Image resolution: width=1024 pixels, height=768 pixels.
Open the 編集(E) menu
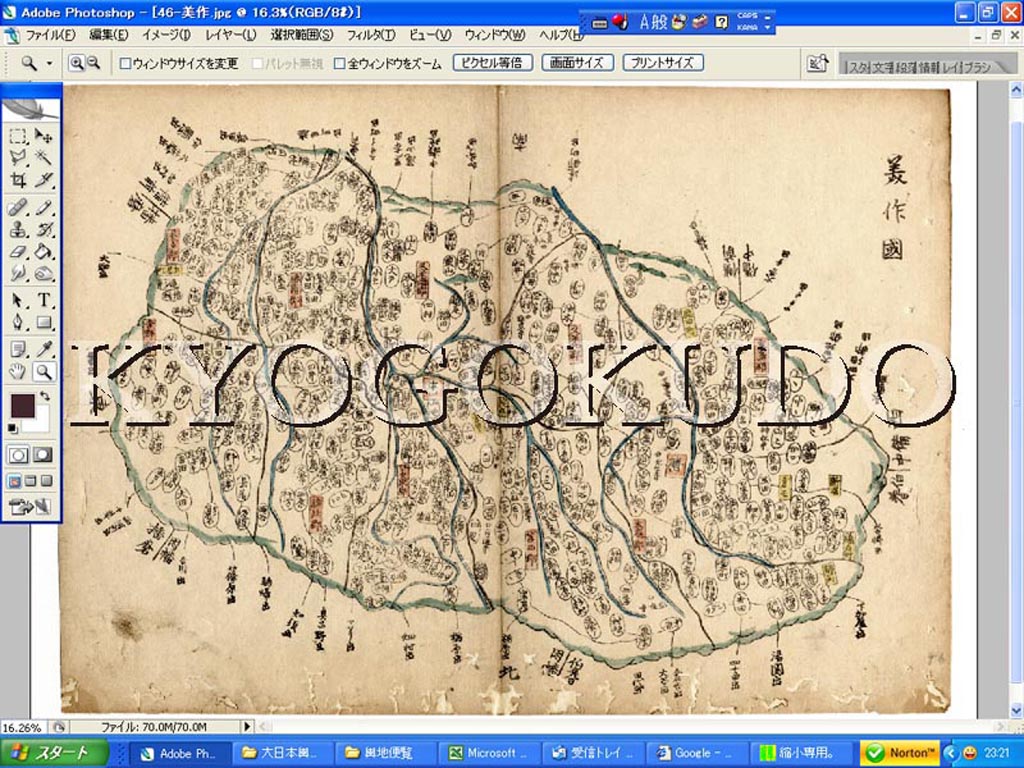(x=108, y=35)
